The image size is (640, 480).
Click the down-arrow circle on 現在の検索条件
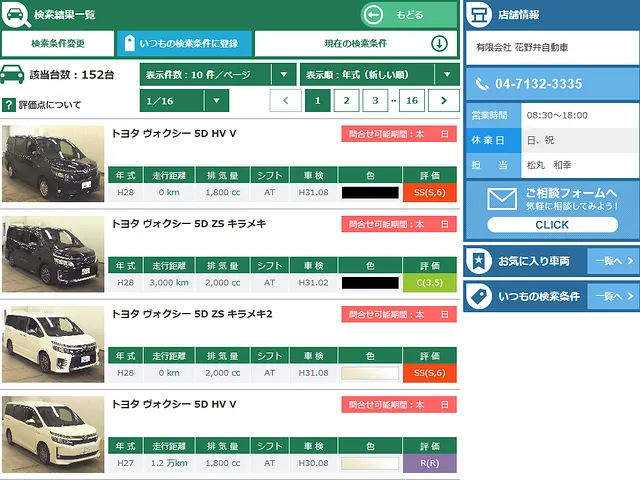point(439,43)
